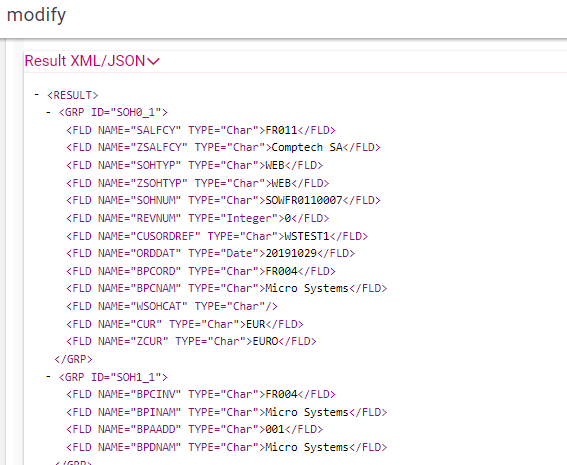Click the REVNUM integer value 0
The width and height of the screenshot is (567, 465).
click(288, 218)
